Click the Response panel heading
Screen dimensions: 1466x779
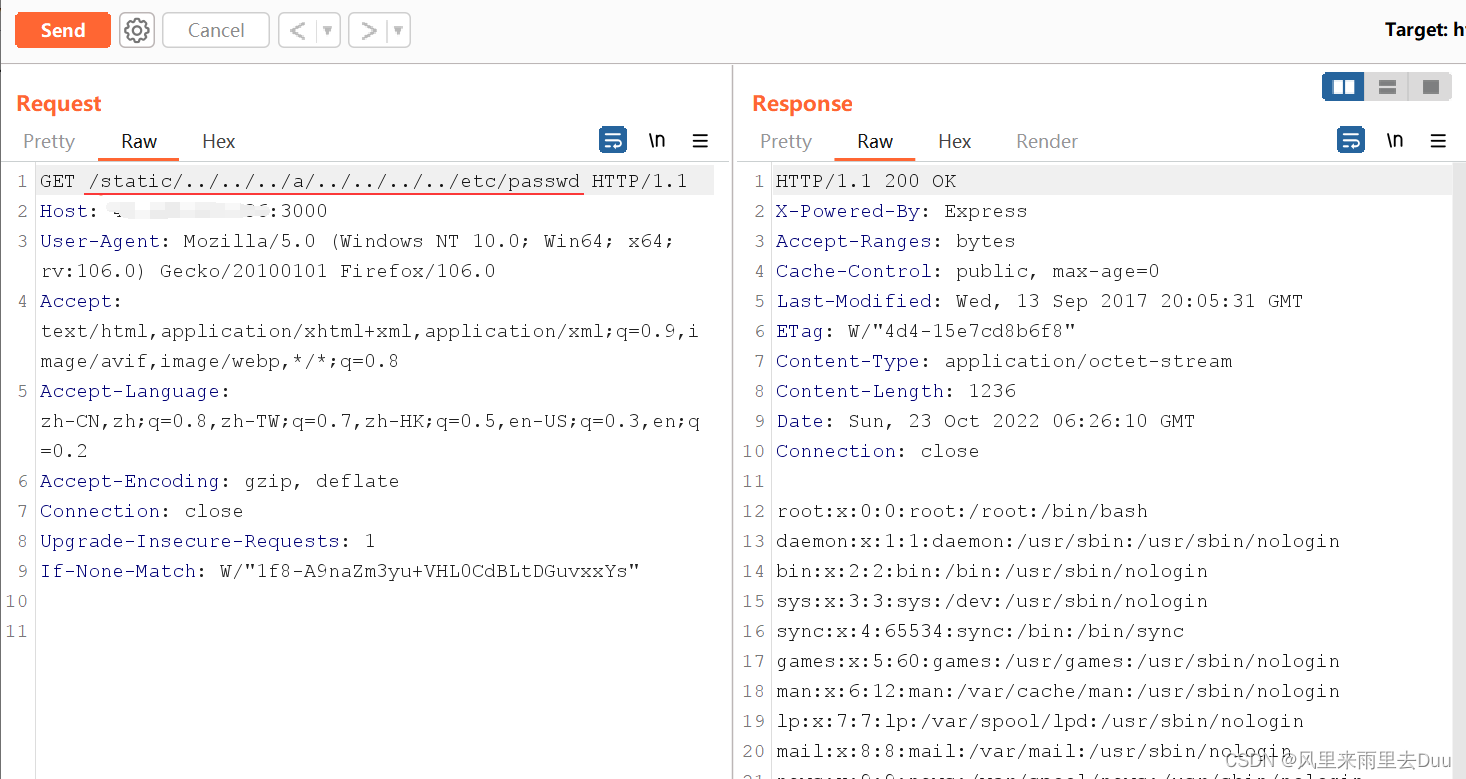pyautogui.click(x=802, y=103)
